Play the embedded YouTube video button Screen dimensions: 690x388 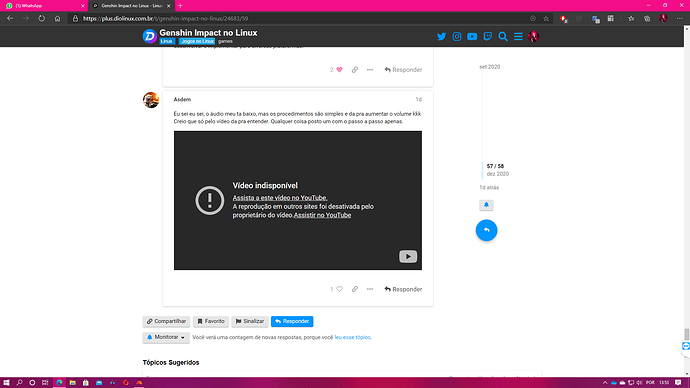pyautogui.click(x=408, y=256)
